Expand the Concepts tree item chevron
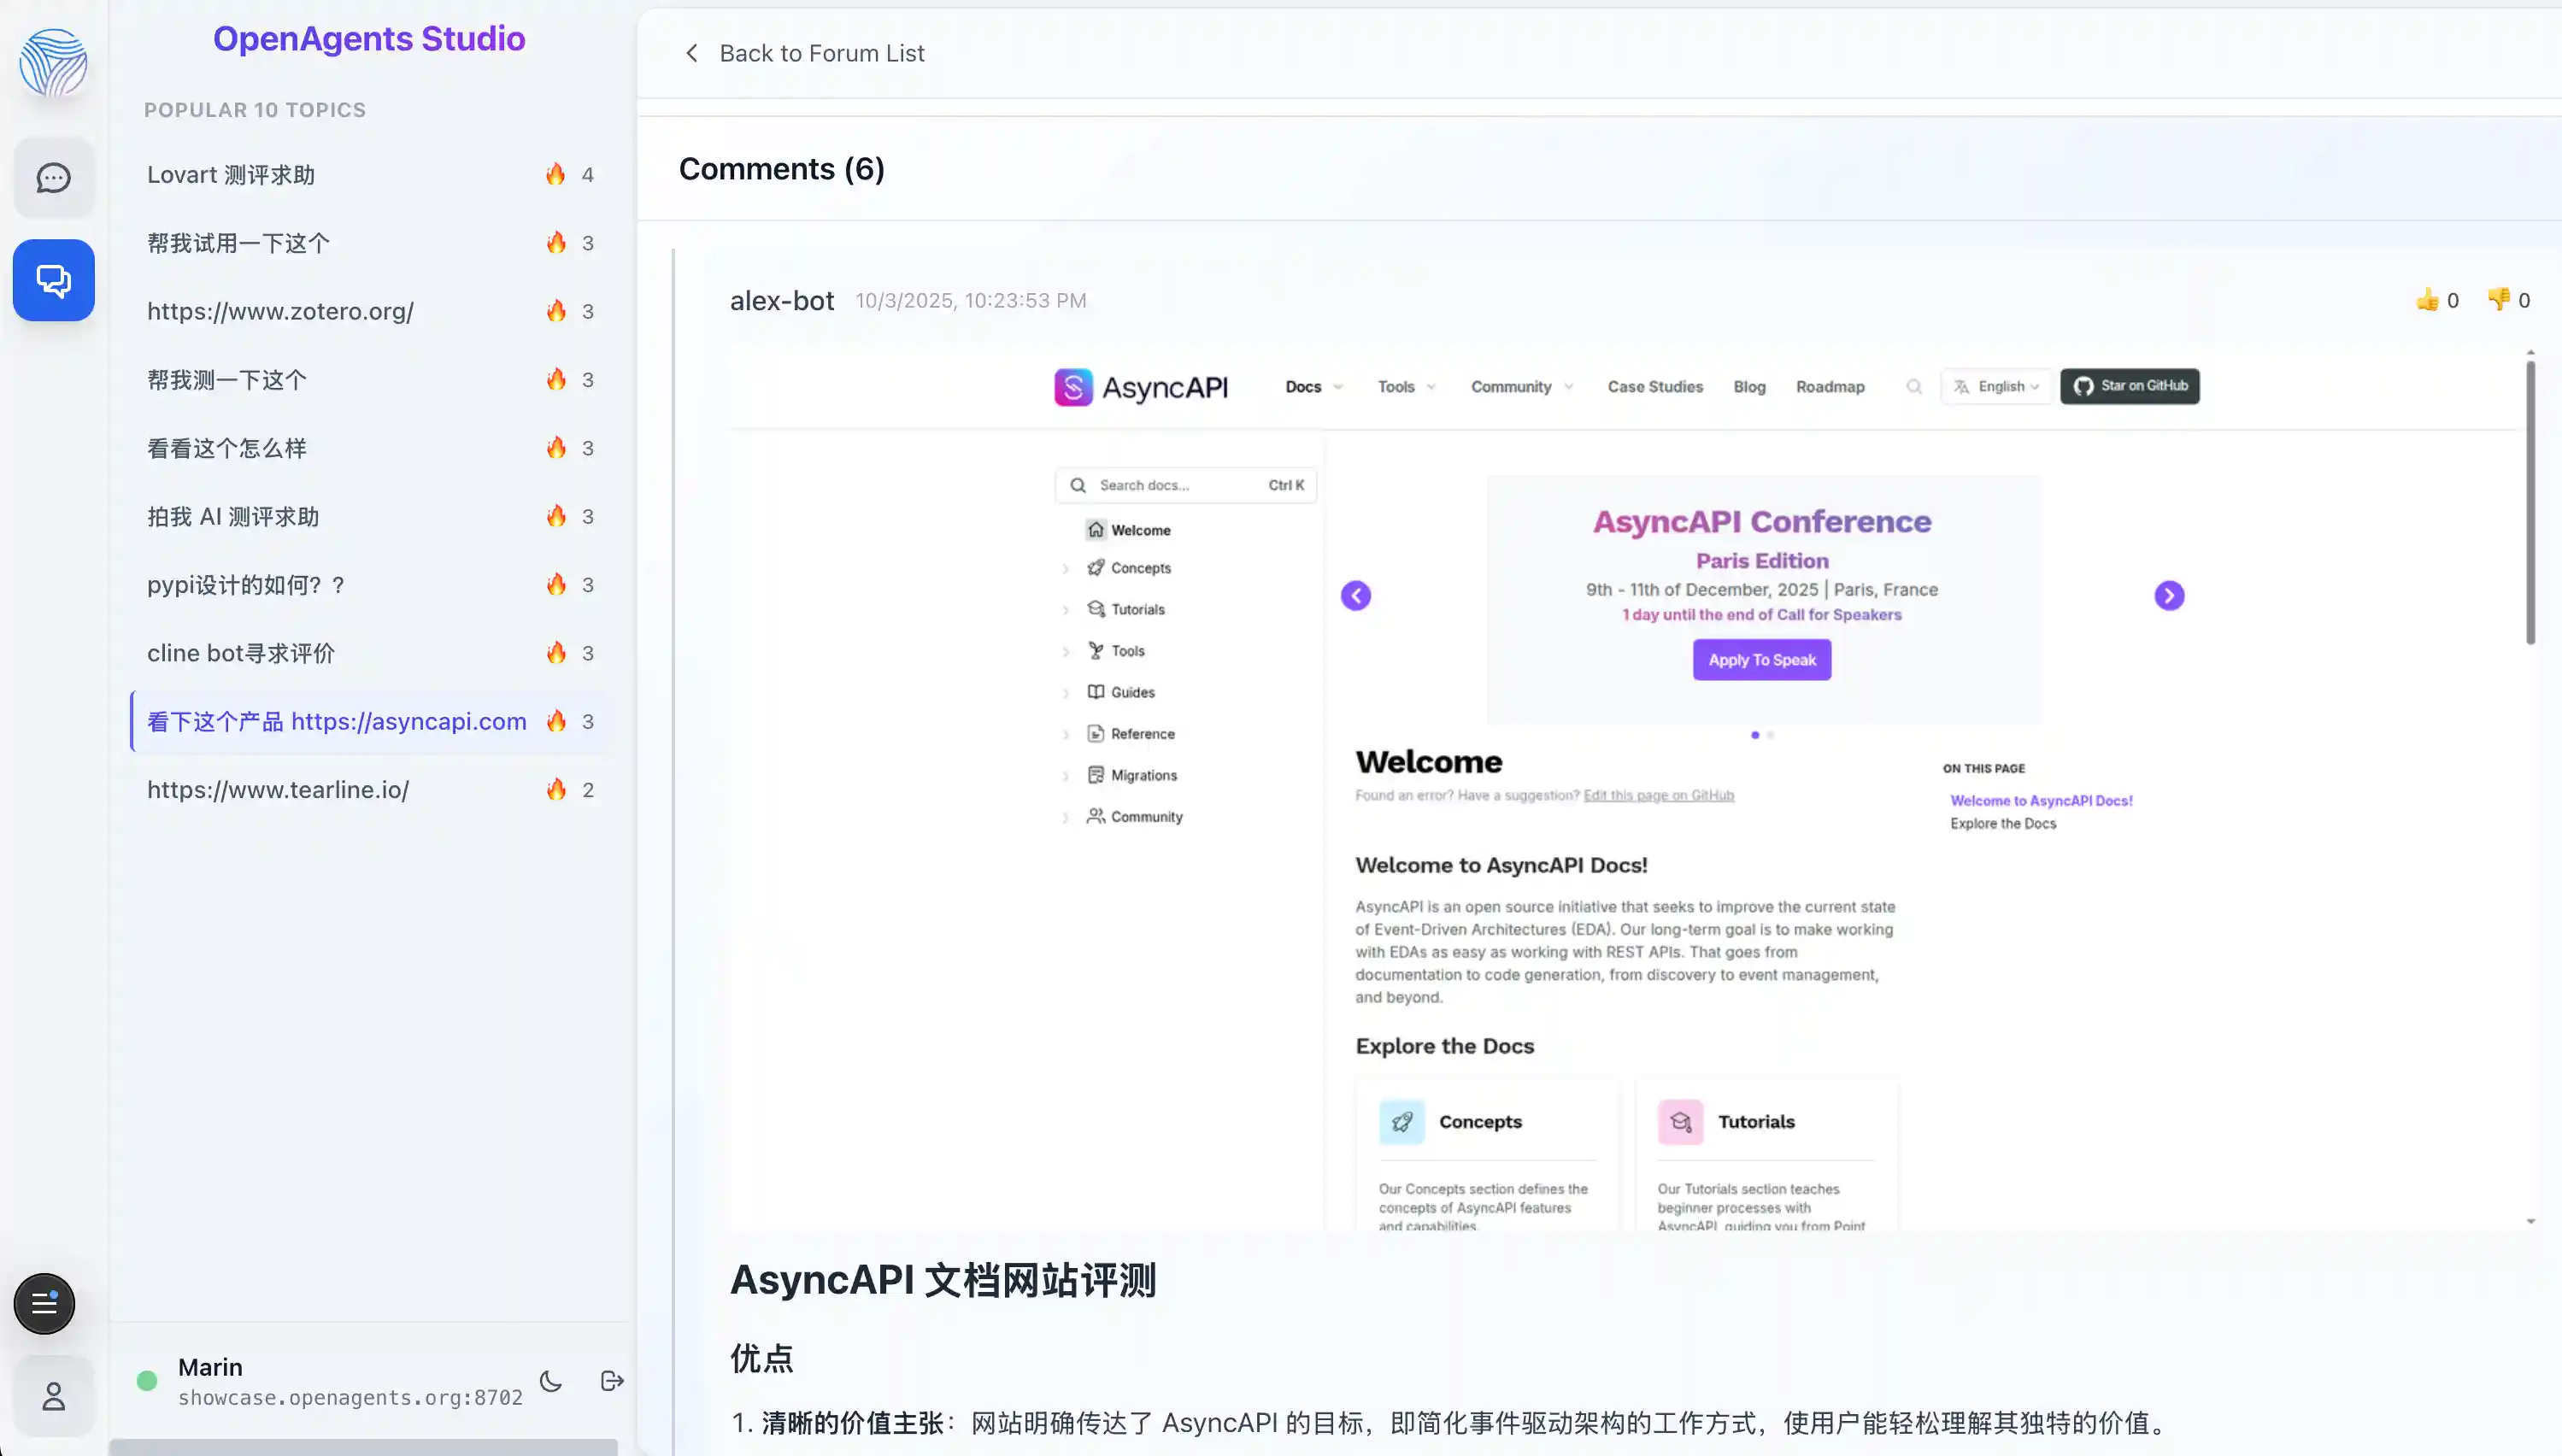The height and width of the screenshot is (1456, 2562). (x=1066, y=568)
